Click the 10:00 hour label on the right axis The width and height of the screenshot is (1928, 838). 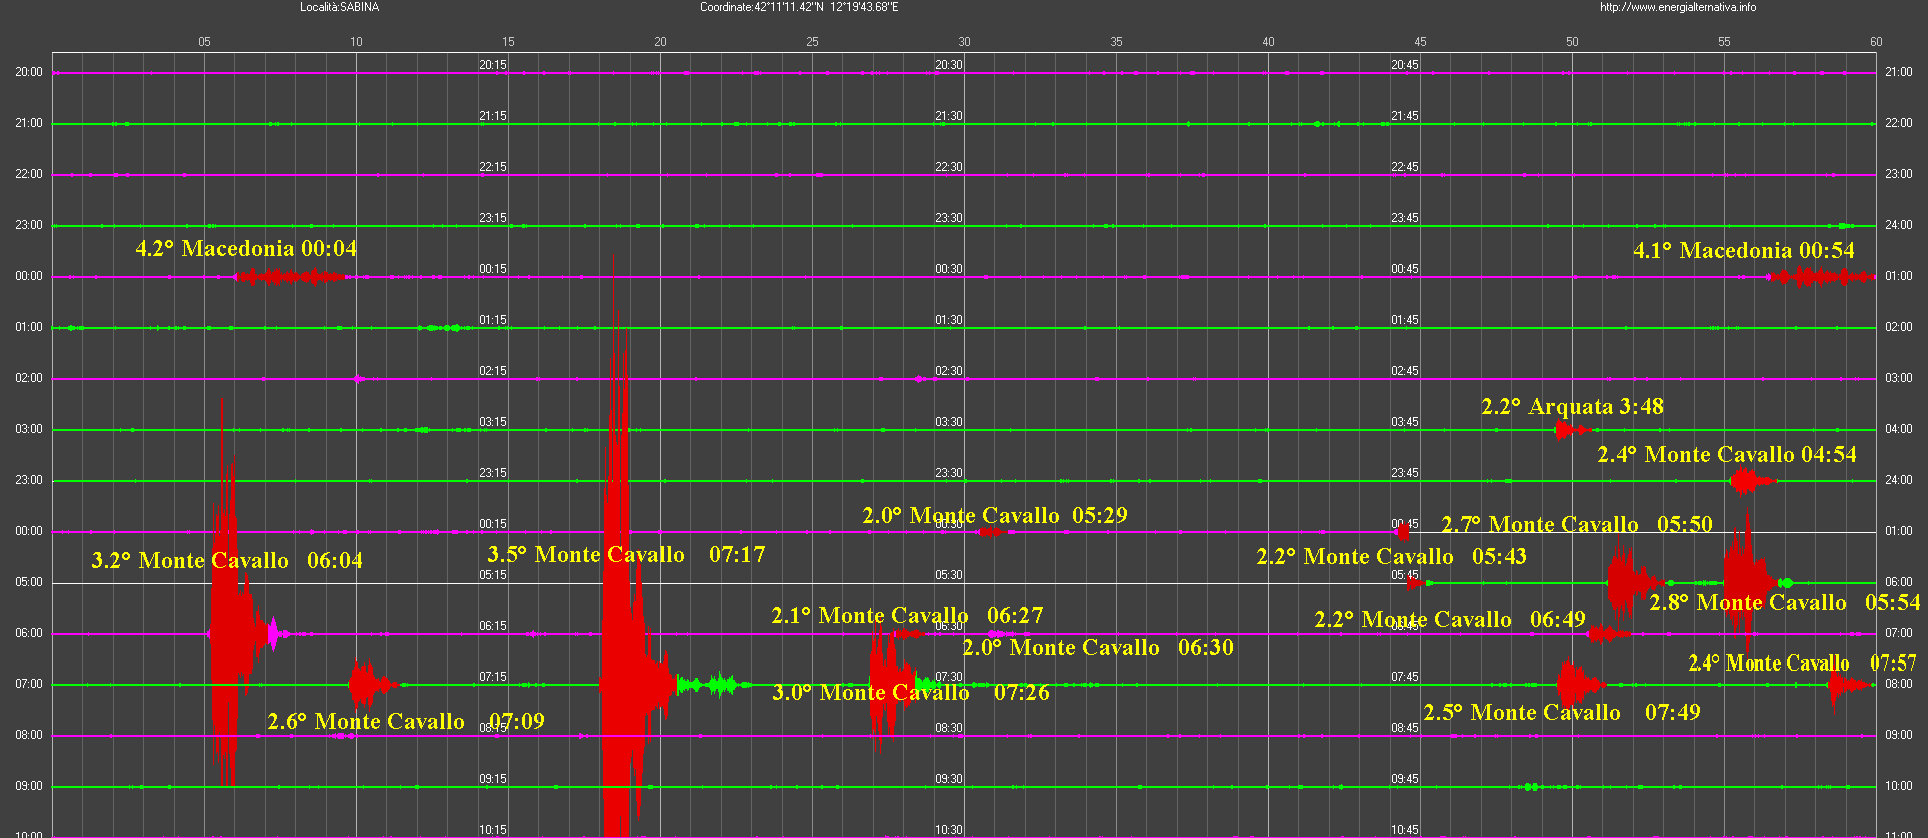(x=1899, y=786)
